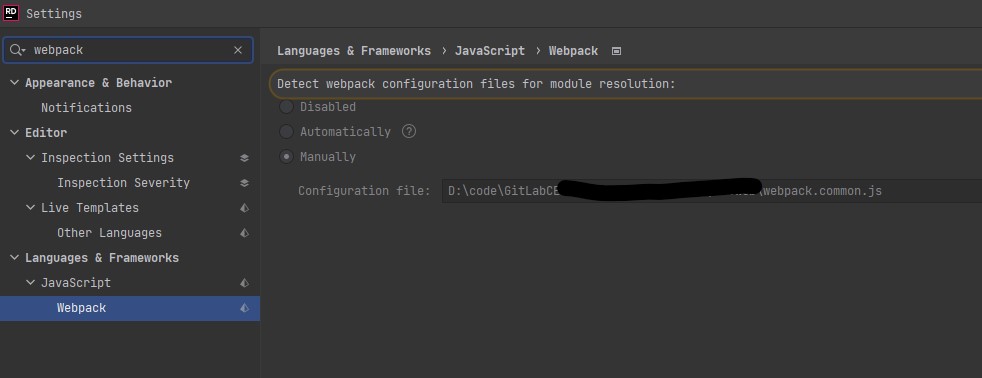Screen dimensions: 982x378
Task: Click the layers icon beside Inspection Settings
Action: coord(244,158)
